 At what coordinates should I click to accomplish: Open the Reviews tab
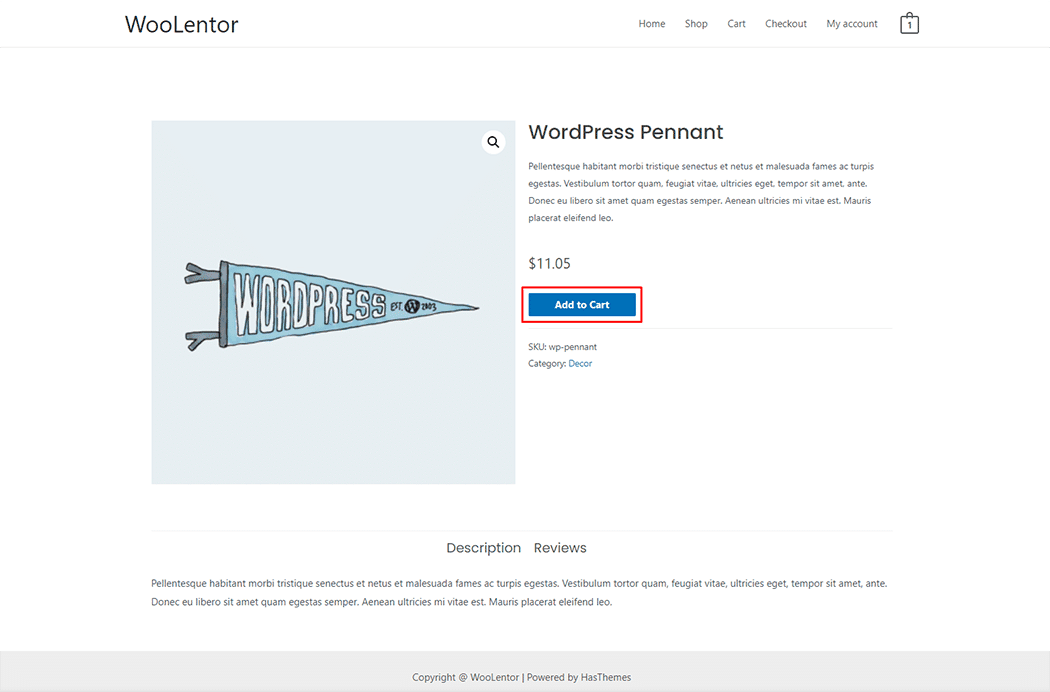point(560,548)
